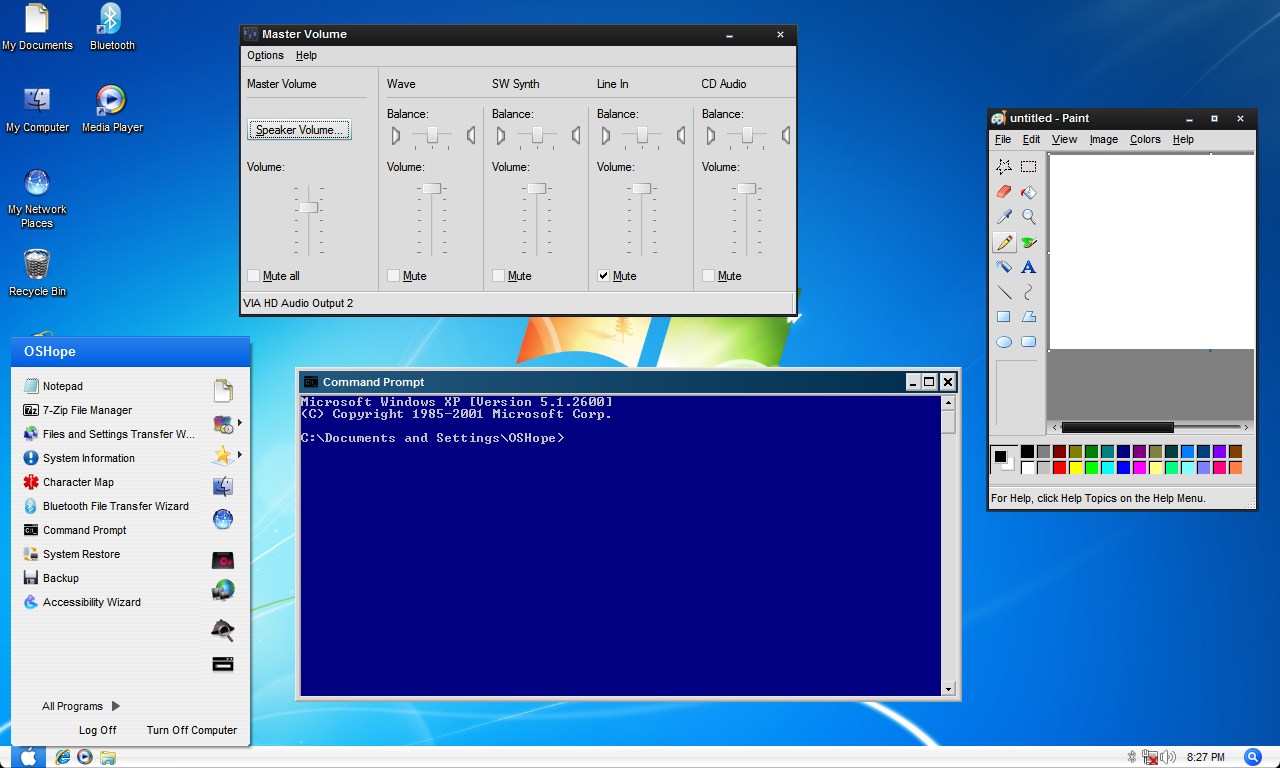Open the Image menu in Paint
This screenshot has height=768, width=1280.
click(x=1104, y=140)
